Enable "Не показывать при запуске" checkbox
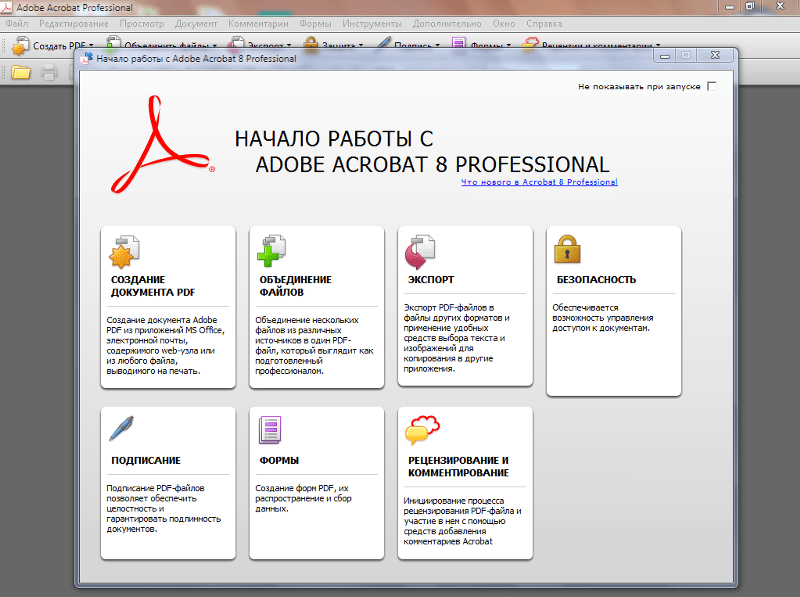The width and height of the screenshot is (800, 597). pyautogui.click(x=712, y=87)
